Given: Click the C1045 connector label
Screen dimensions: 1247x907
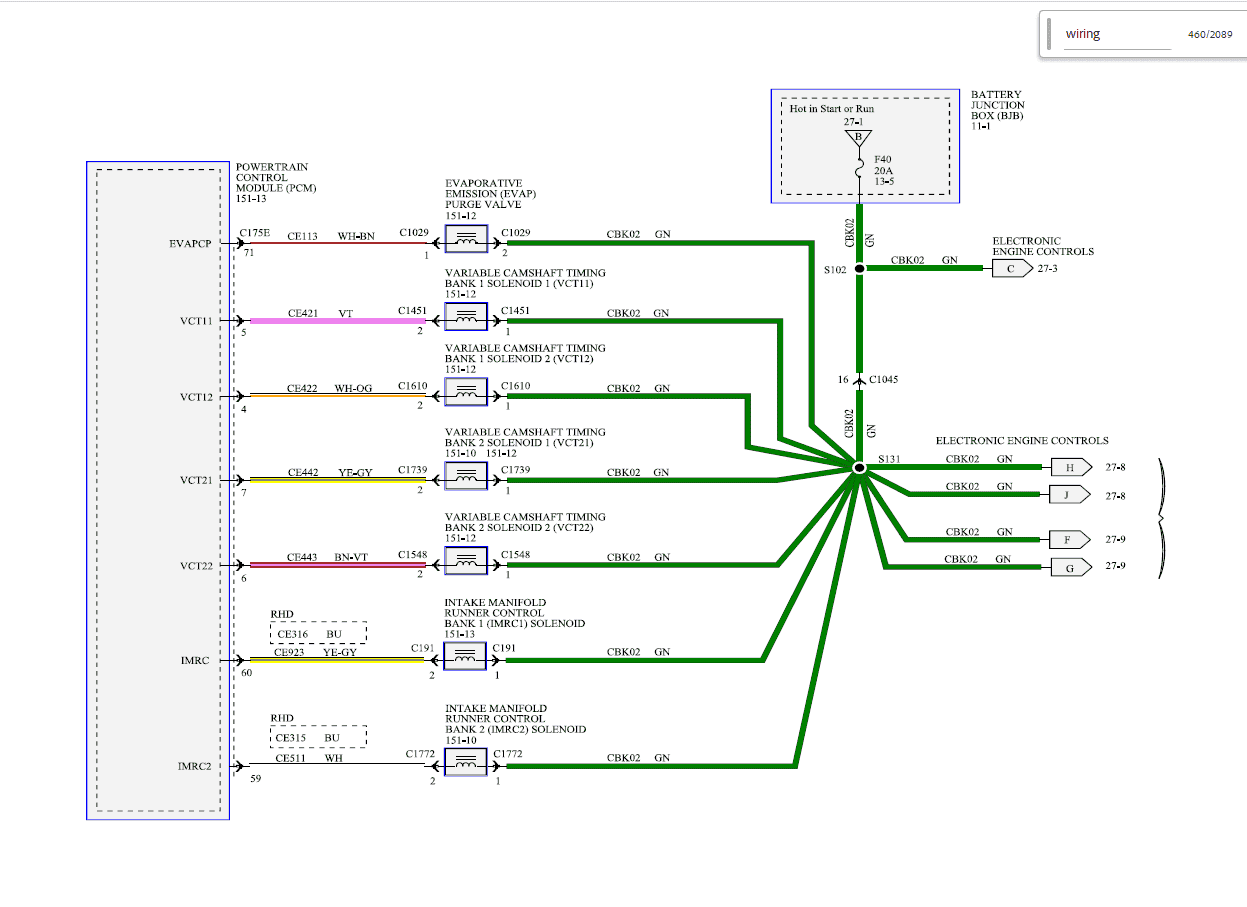Looking at the screenshot, I should pos(885,380).
